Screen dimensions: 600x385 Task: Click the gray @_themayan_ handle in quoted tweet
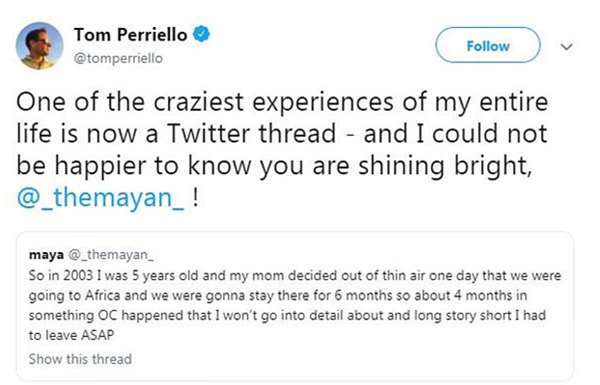(111, 255)
